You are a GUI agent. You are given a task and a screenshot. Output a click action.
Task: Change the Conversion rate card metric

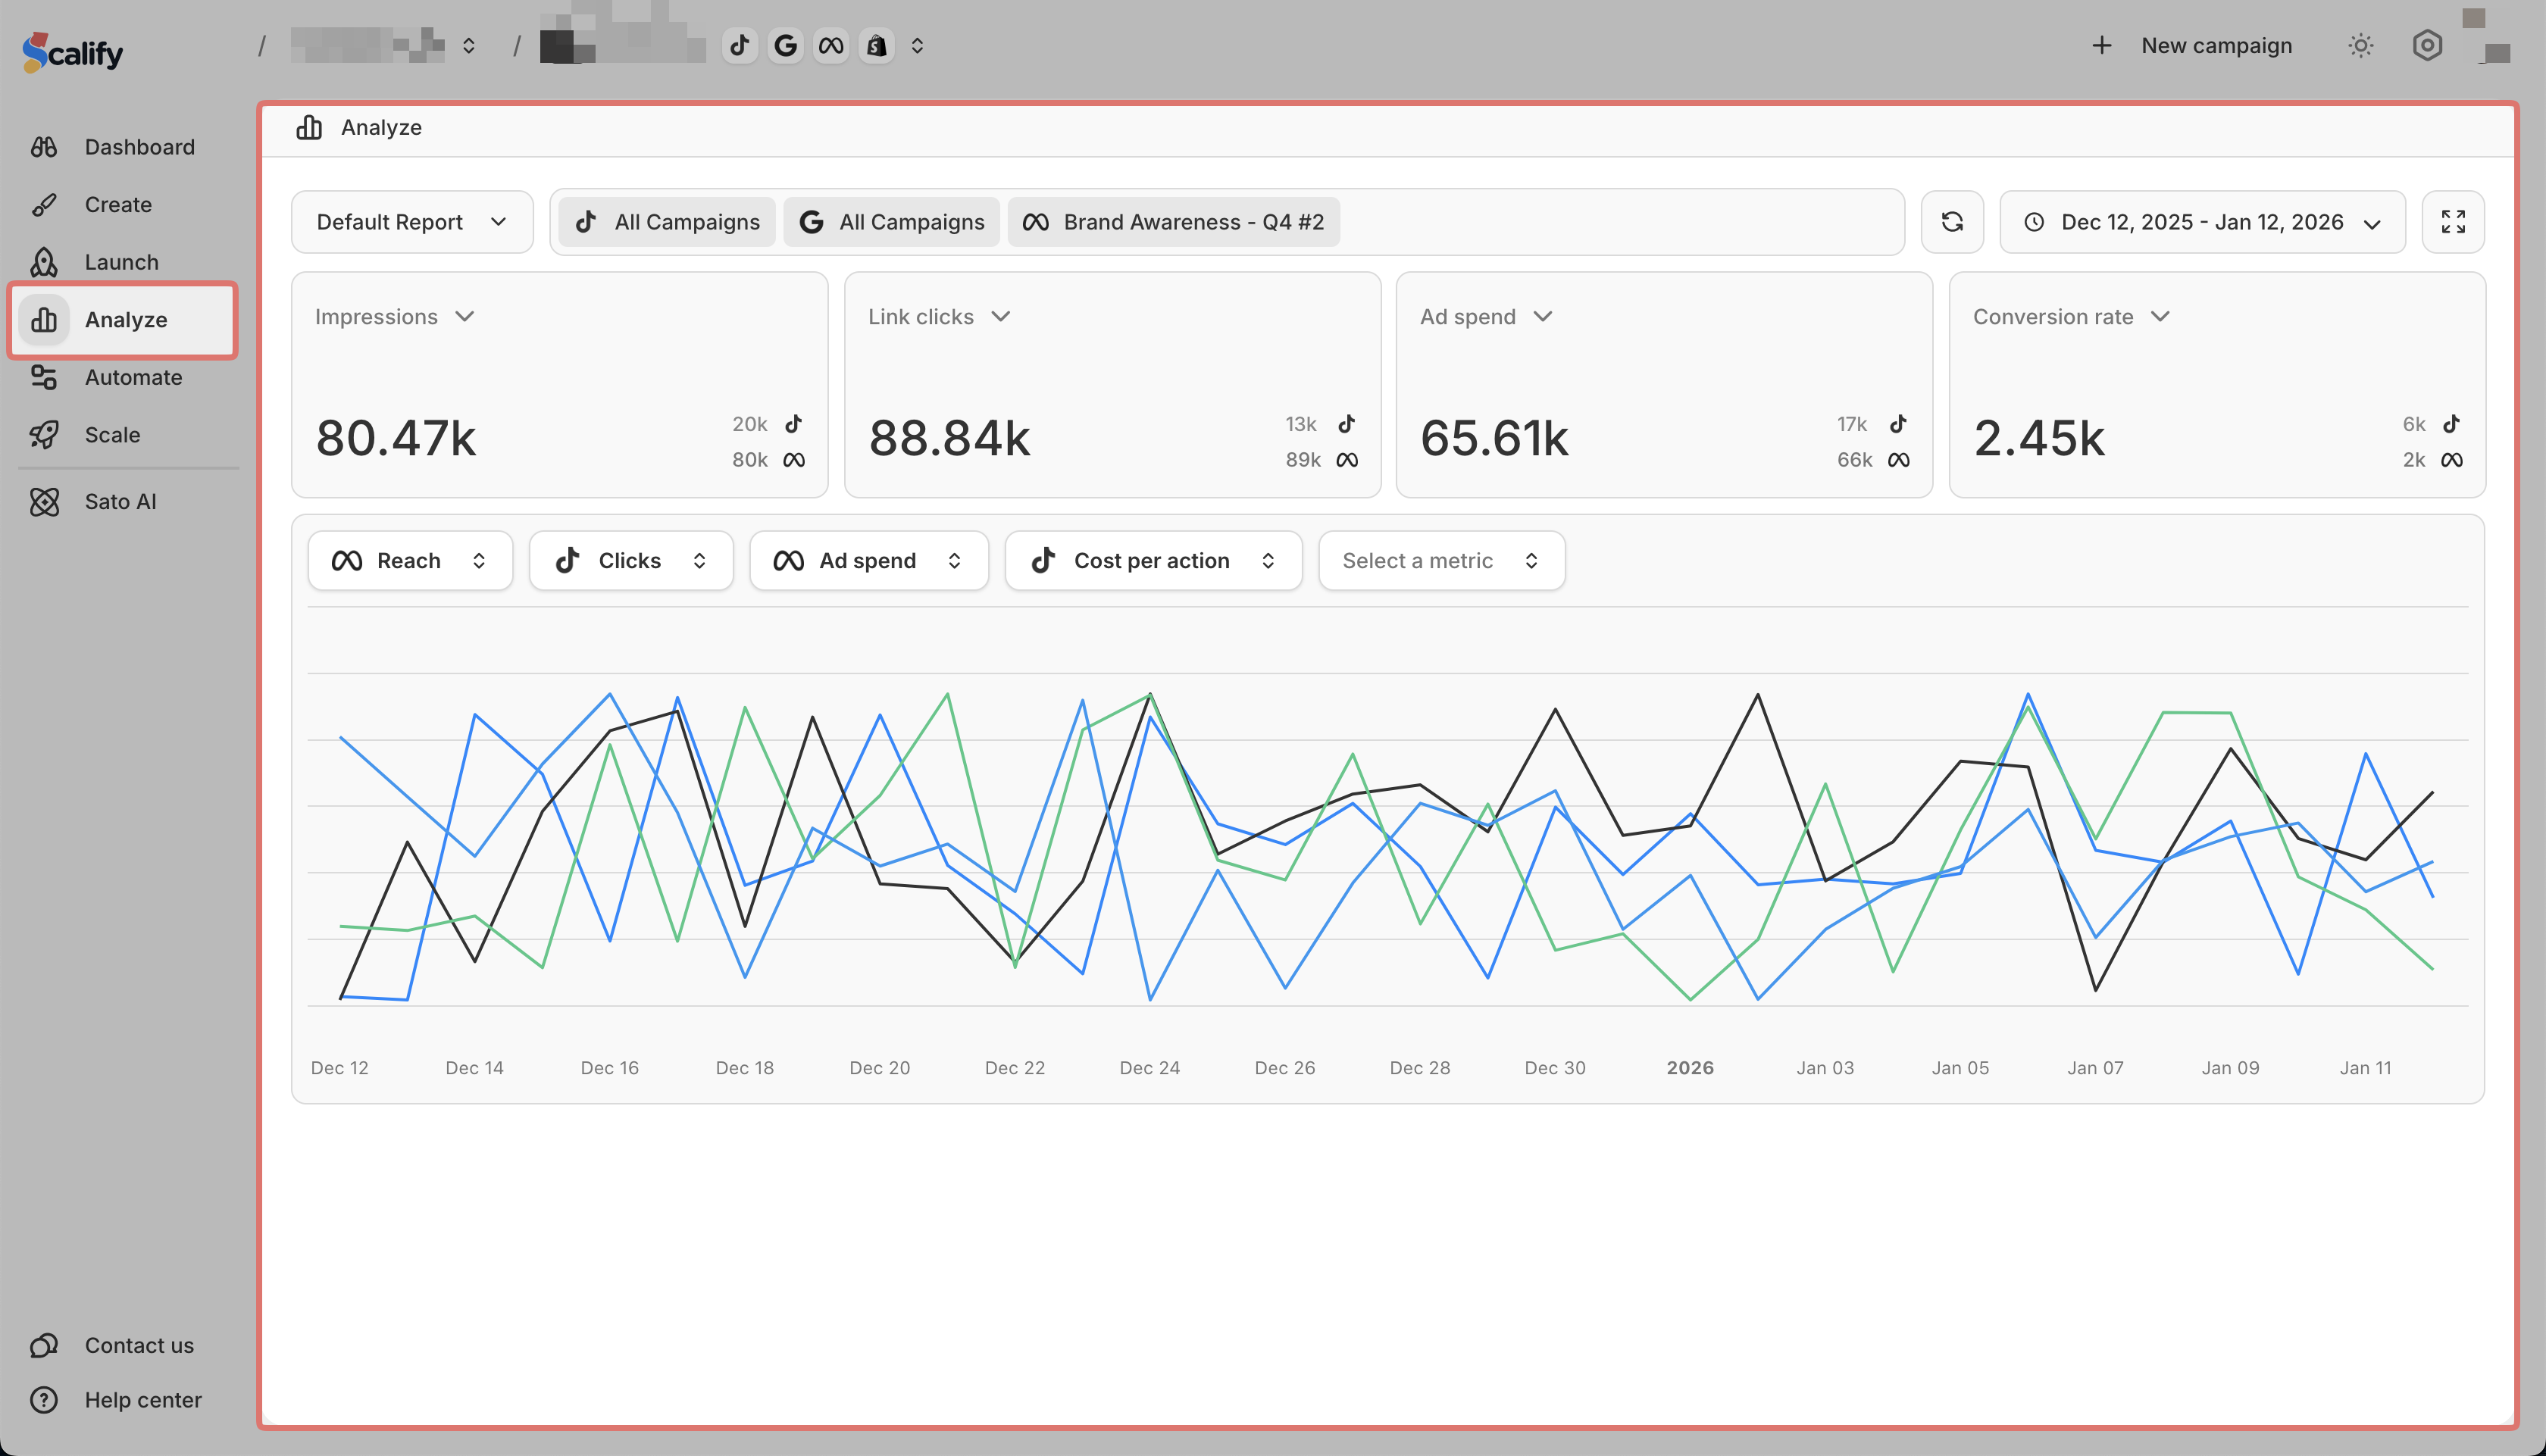click(2070, 316)
